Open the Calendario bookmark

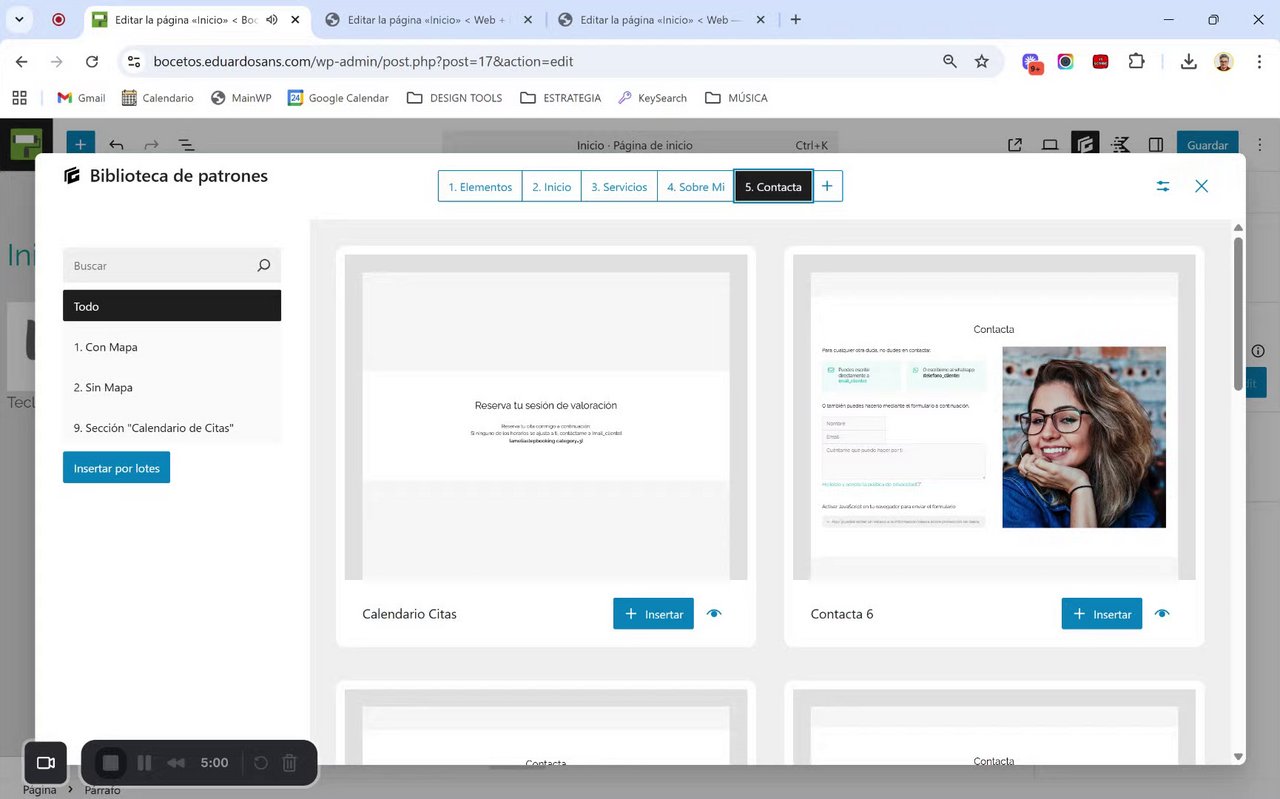pos(158,98)
